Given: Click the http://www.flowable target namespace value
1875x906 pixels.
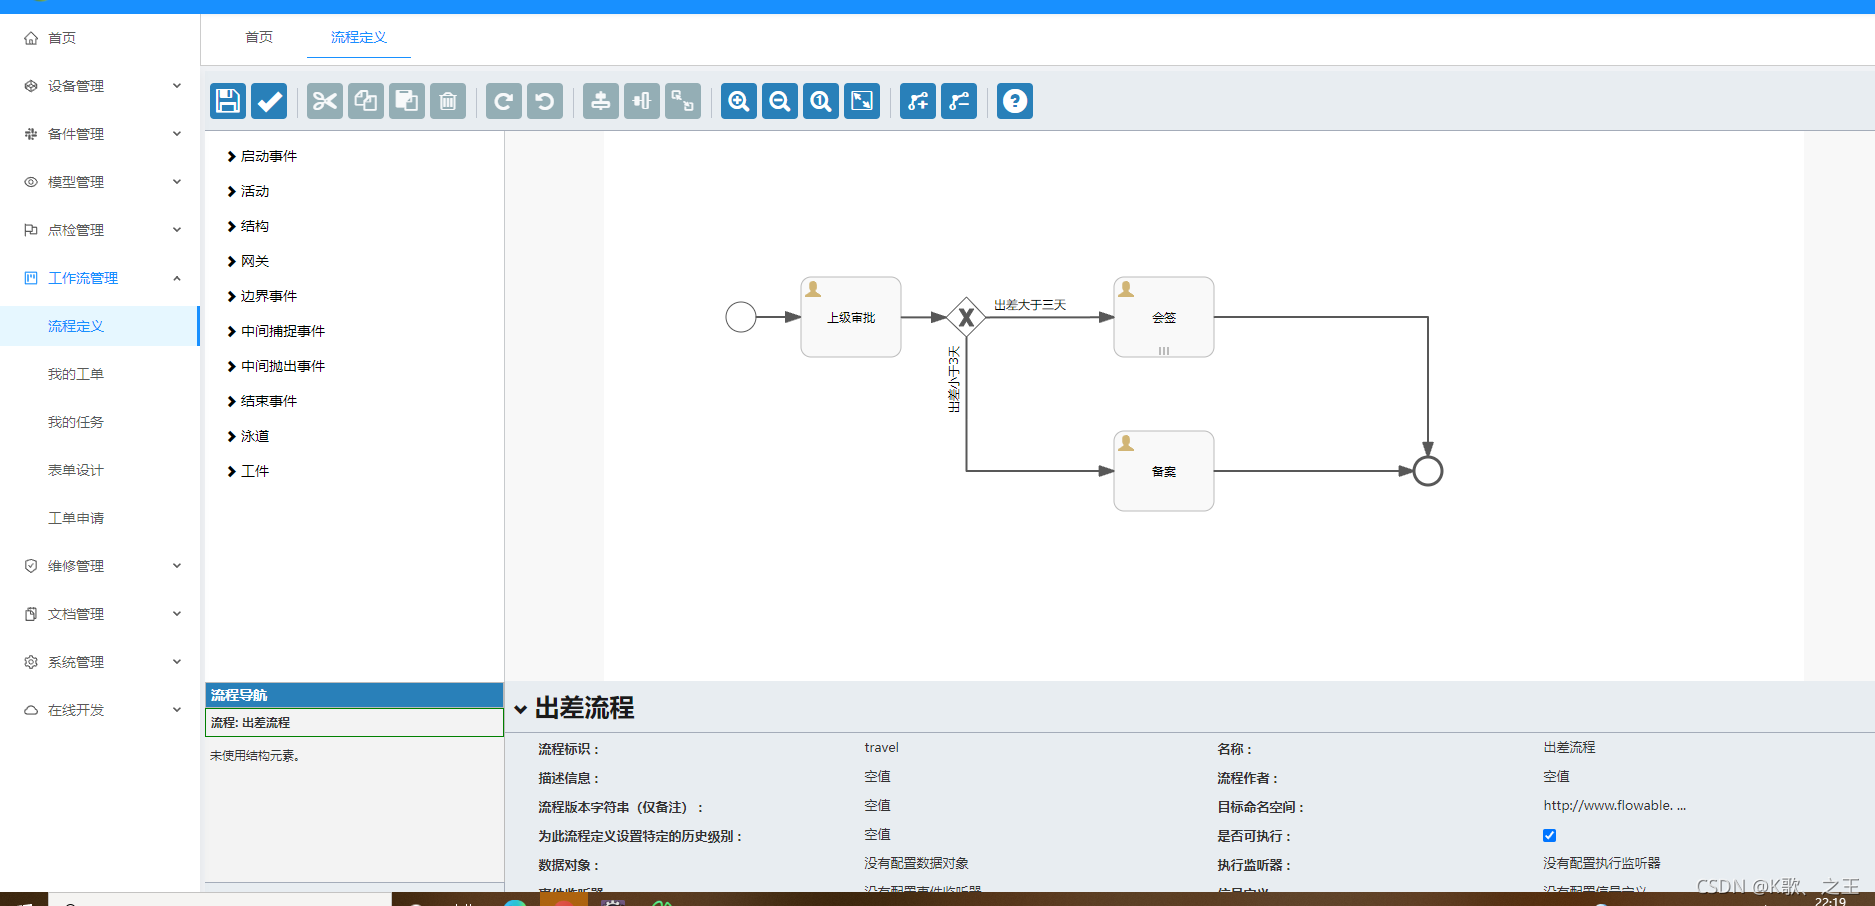Looking at the screenshot, I should point(1614,805).
